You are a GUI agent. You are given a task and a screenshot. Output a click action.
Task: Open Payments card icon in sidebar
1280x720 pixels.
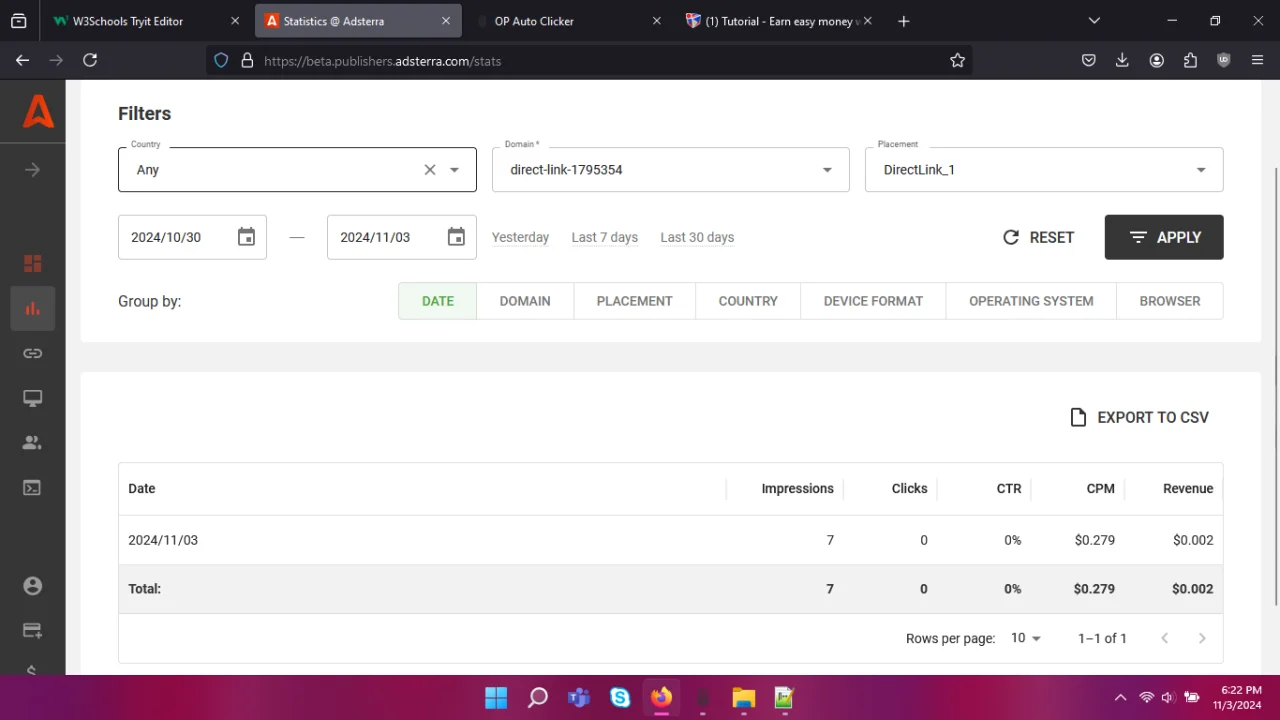point(33,631)
